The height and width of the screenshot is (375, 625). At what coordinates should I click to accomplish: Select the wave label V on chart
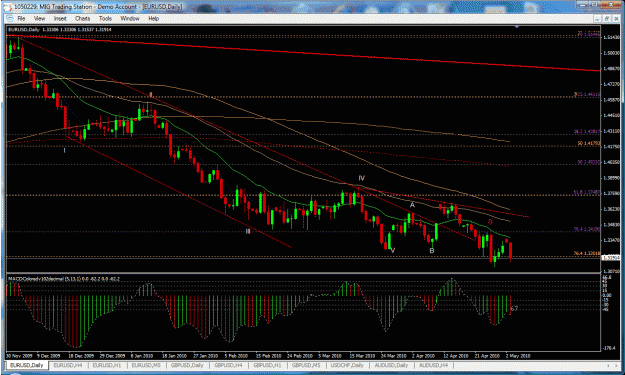(x=393, y=250)
